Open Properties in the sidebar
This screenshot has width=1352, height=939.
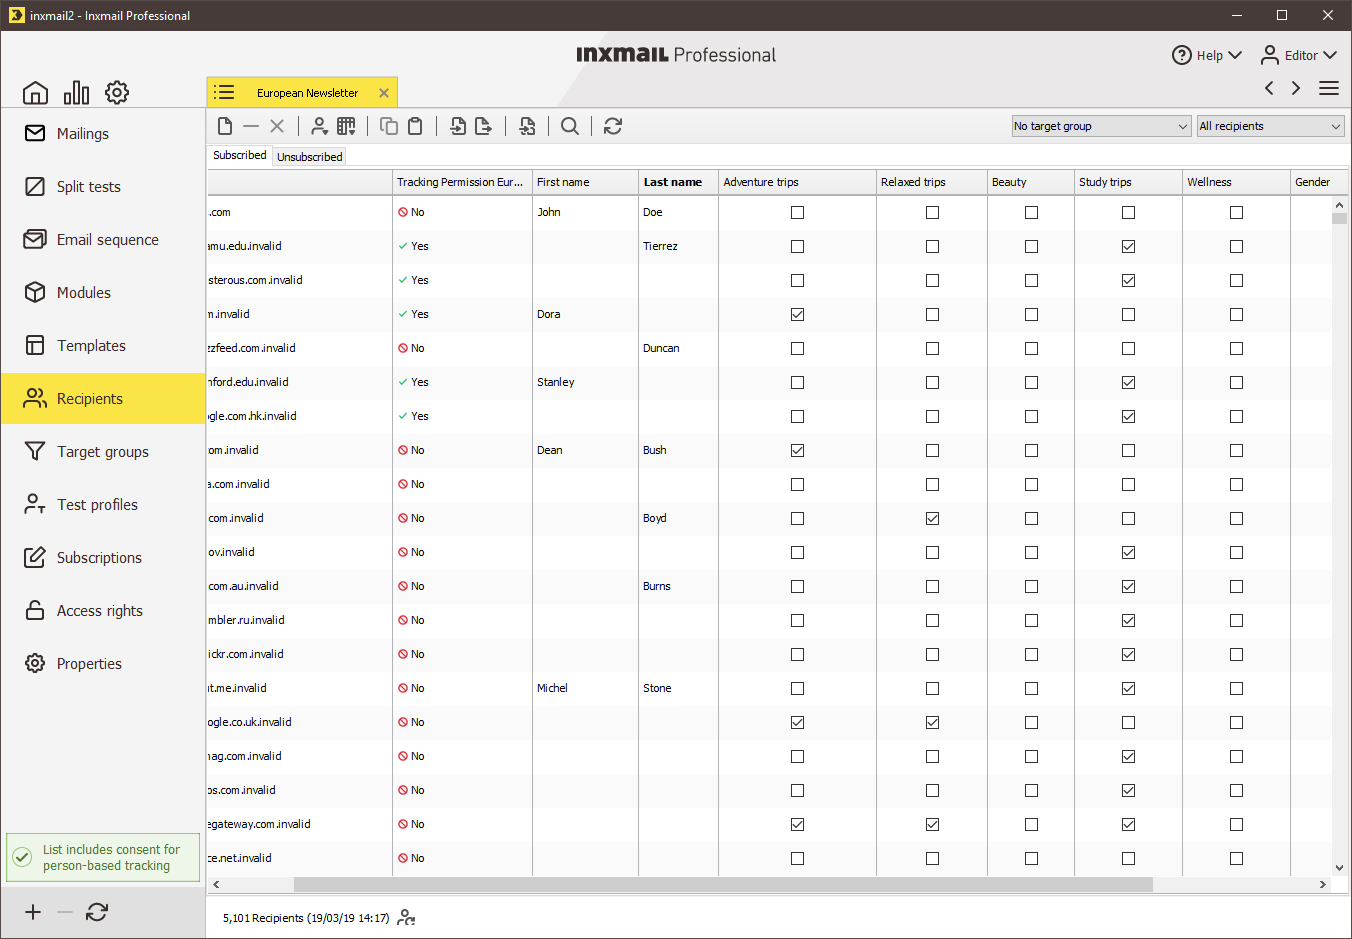(x=103, y=663)
